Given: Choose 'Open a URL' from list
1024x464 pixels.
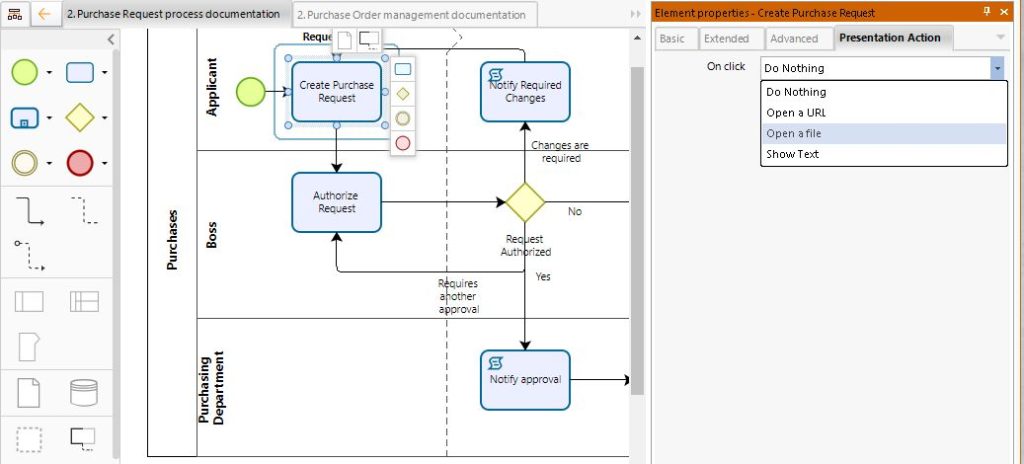Looking at the screenshot, I should 796,112.
